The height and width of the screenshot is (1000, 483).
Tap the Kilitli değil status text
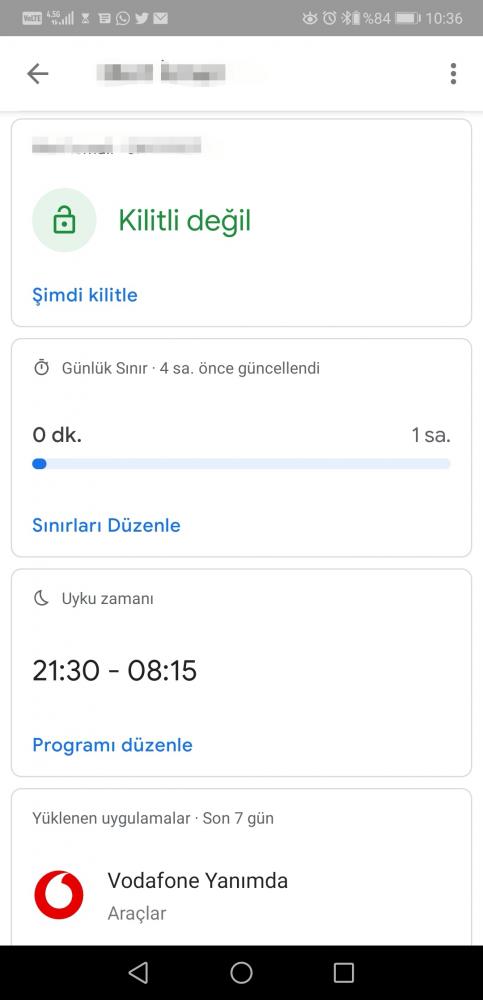[185, 221]
